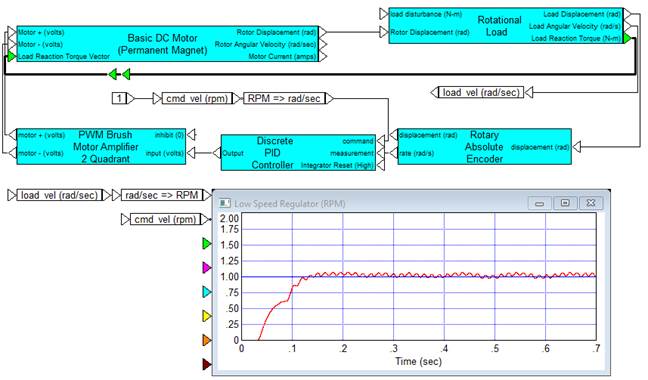
Task: Click the Basic DC Motor block
Action: tap(167, 44)
